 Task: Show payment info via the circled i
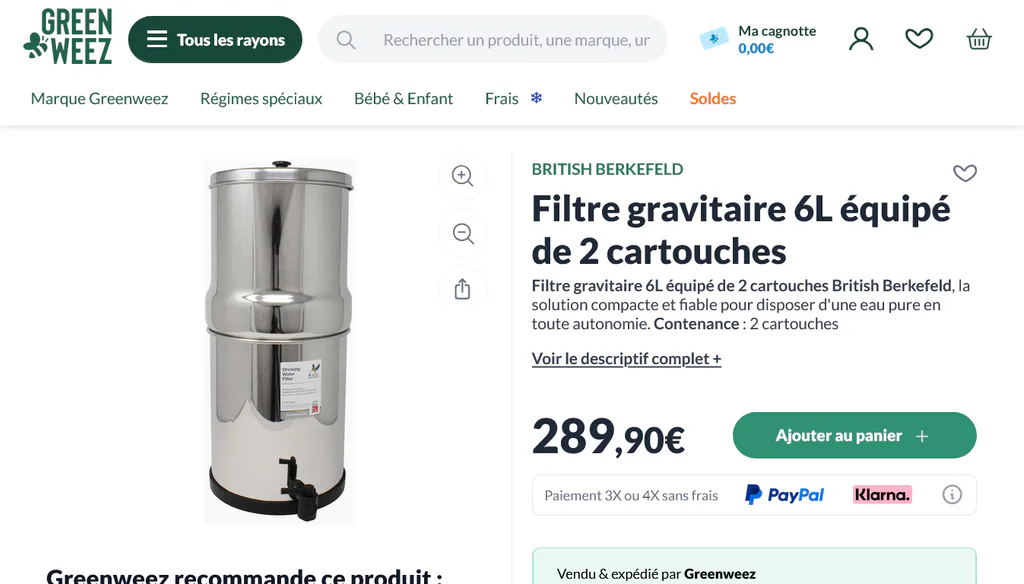point(952,495)
